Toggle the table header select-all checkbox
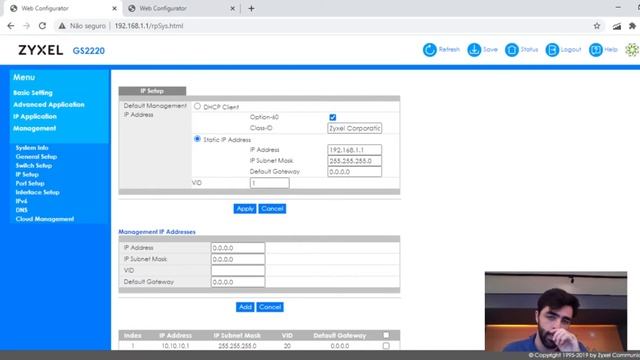The width and height of the screenshot is (640, 360). click(386, 335)
